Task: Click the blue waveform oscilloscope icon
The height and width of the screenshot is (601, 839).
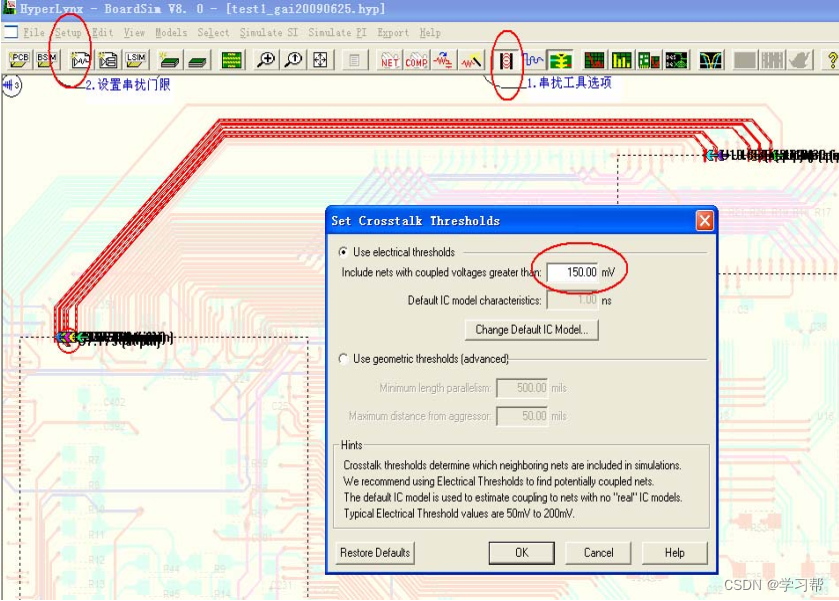Action: [533, 60]
